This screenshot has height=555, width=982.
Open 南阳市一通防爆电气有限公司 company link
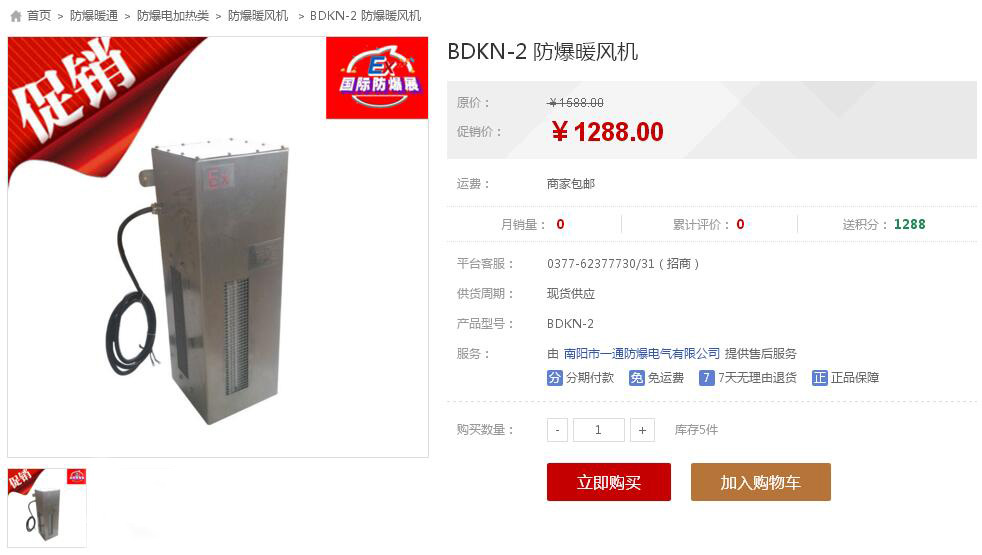[642, 354]
